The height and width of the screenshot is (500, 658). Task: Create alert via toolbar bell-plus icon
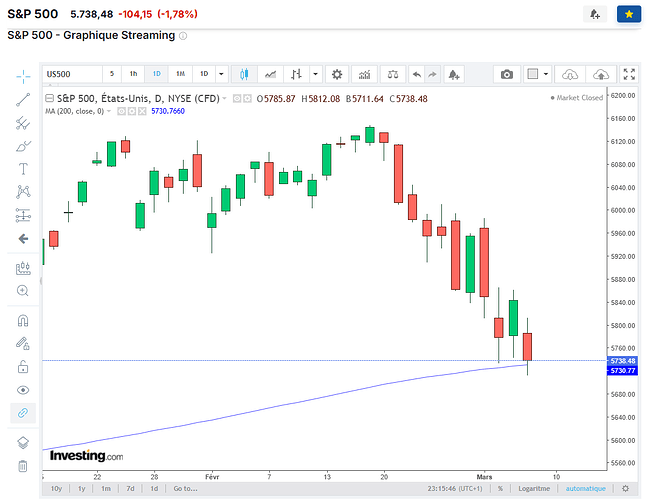click(x=454, y=74)
